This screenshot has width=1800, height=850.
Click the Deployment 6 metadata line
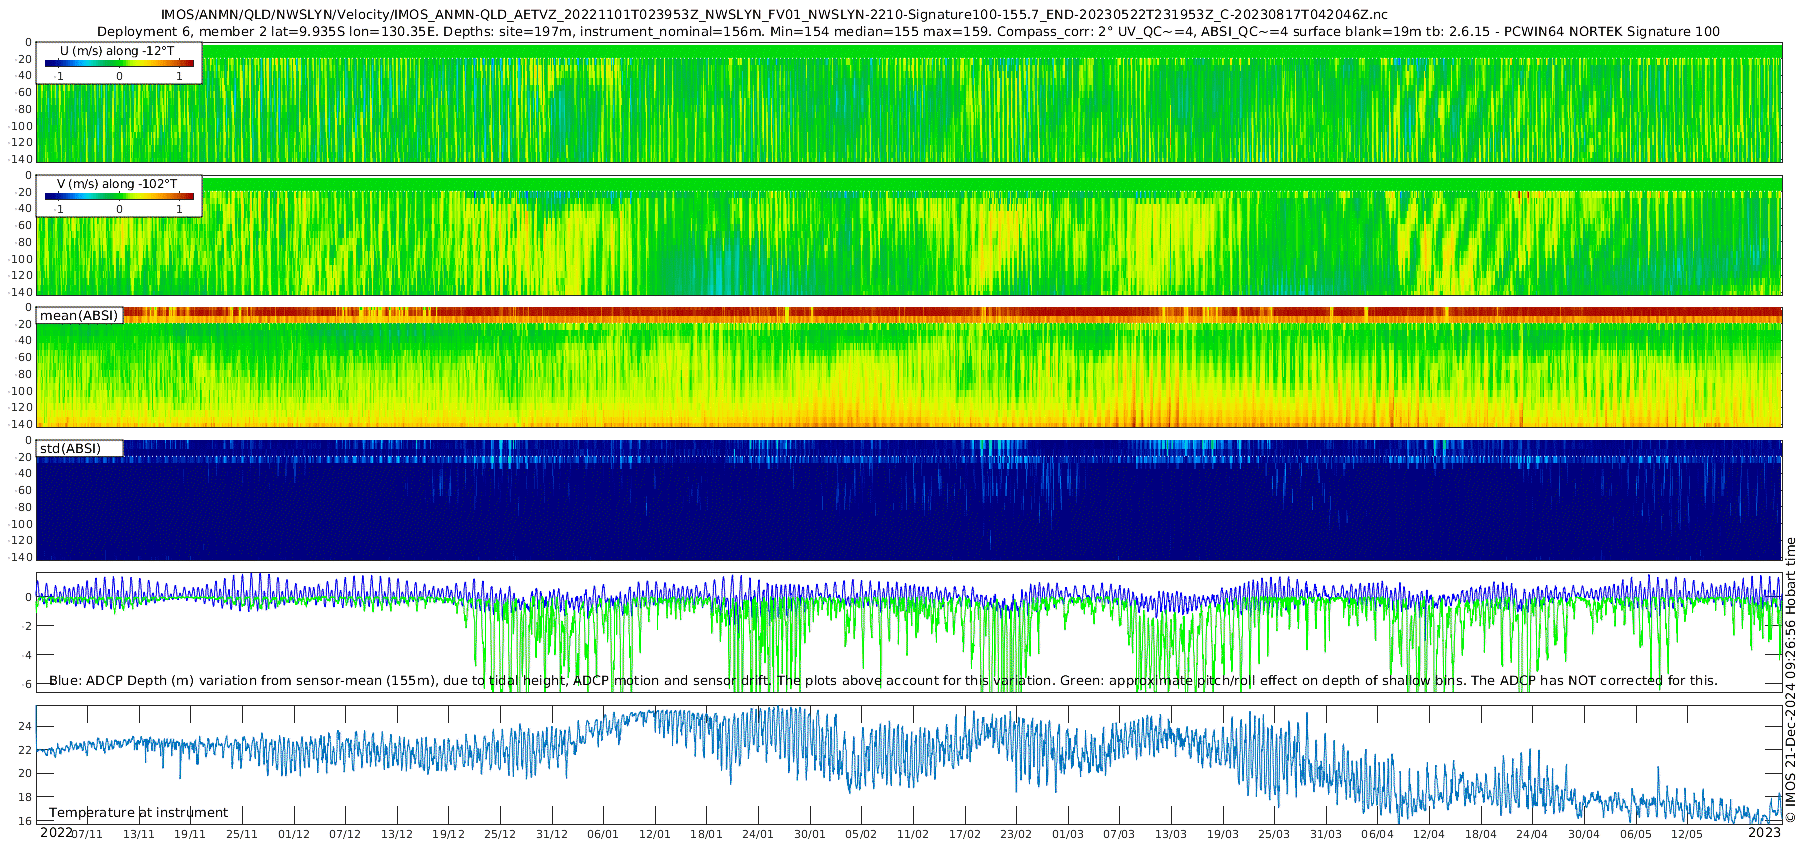[908, 31]
